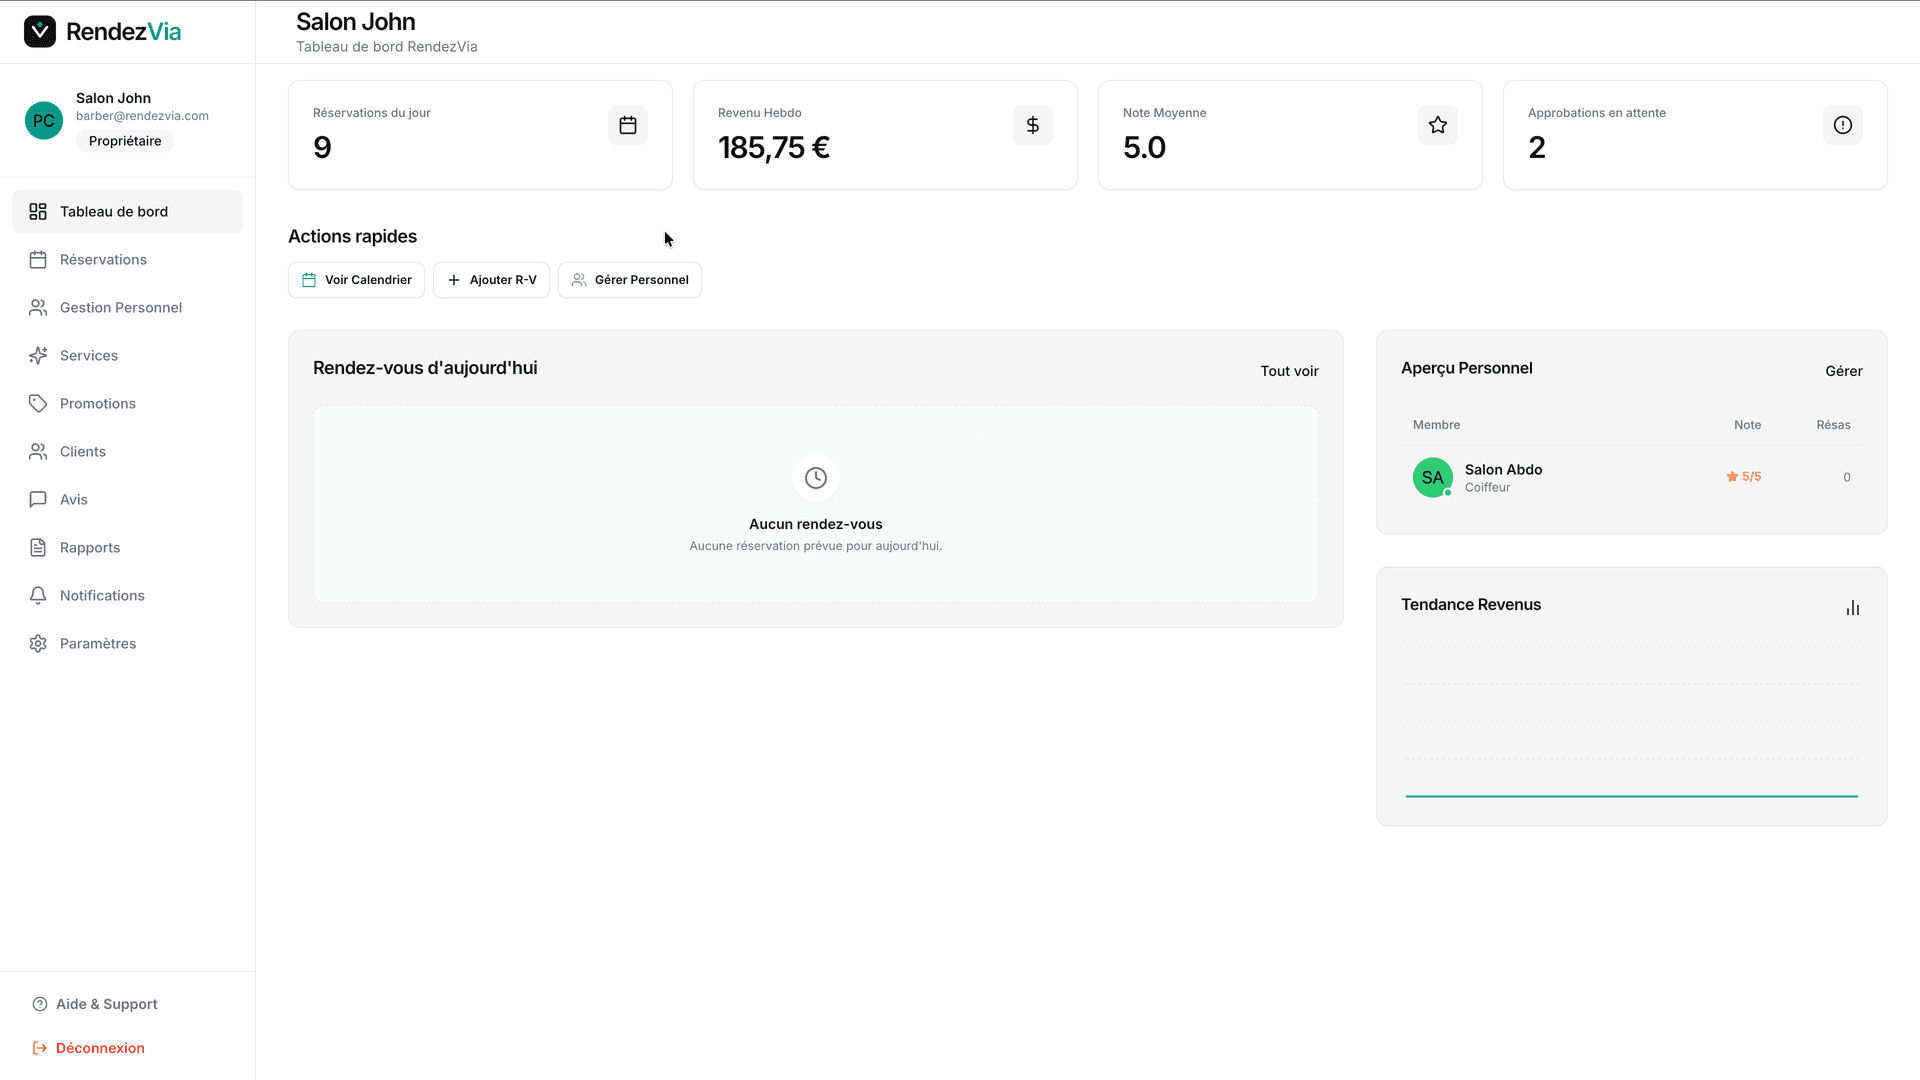
Task: Click the Coiffeur role label under Salon Abdo
Action: tap(1487, 488)
